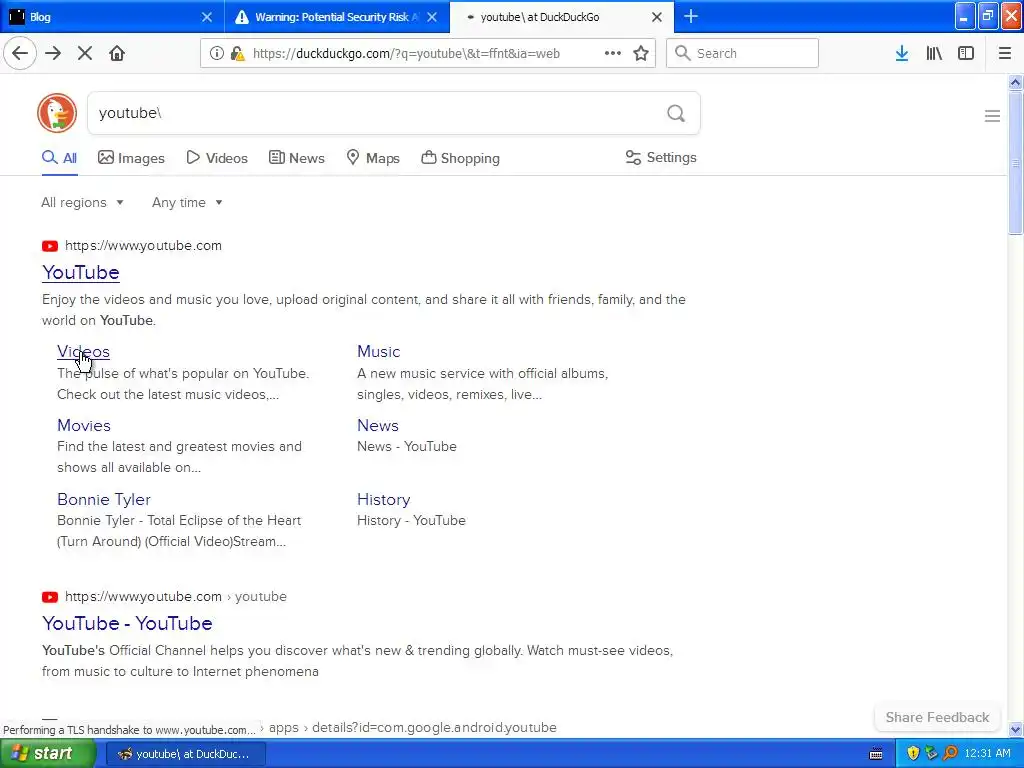Click the scroll down arrow of page scrollbar
Image resolution: width=1024 pixels, height=768 pixels.
(1015, 729)
